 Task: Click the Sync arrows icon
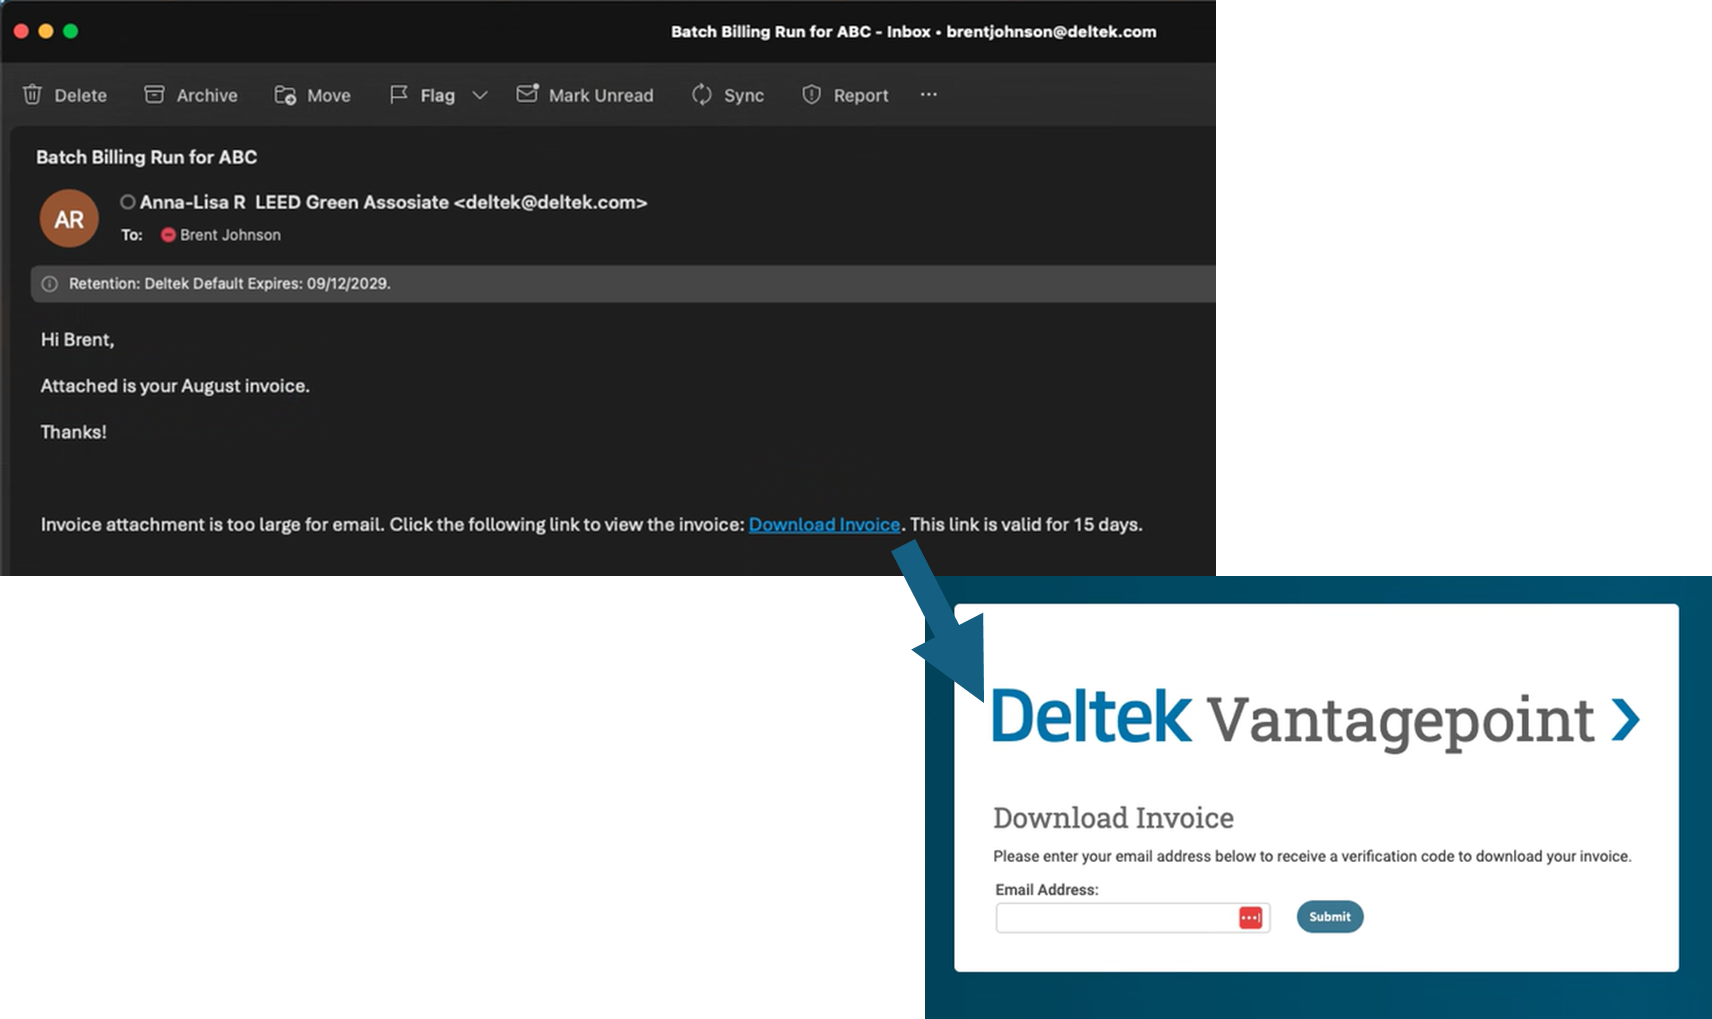702,94
